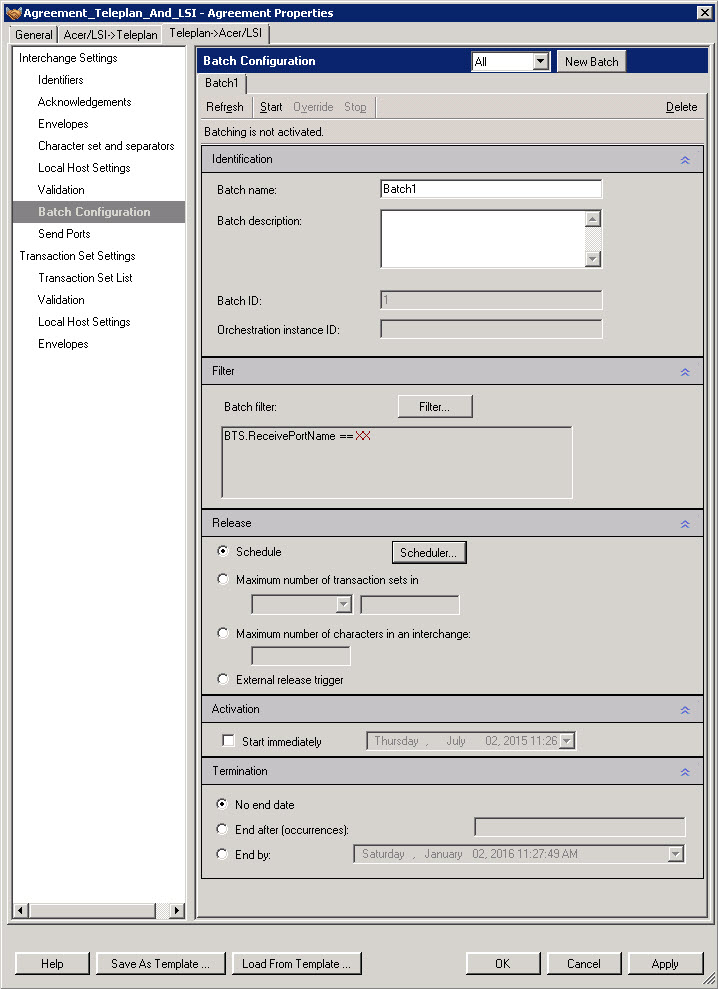Switch to Acer/LSI->Teleplan tab
The image size is (718, 989).
pos(110,35)
